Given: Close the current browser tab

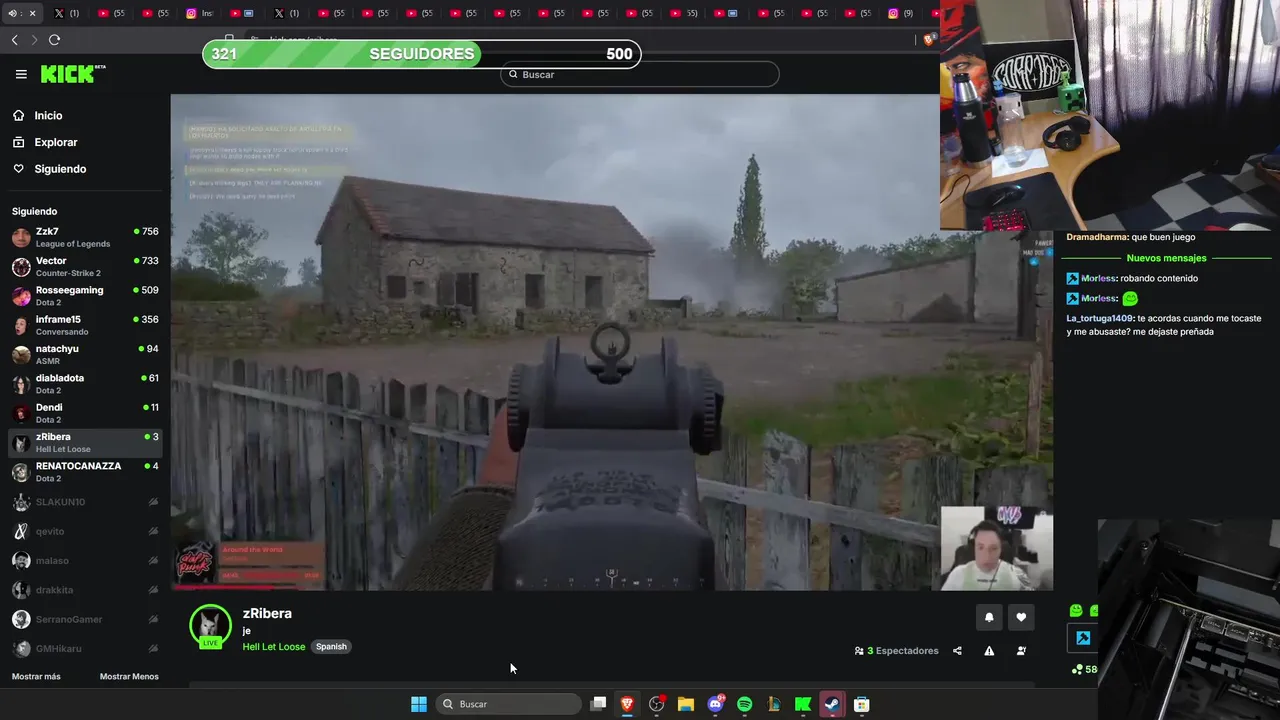Looking at the screenshot, I should point(32,13).
